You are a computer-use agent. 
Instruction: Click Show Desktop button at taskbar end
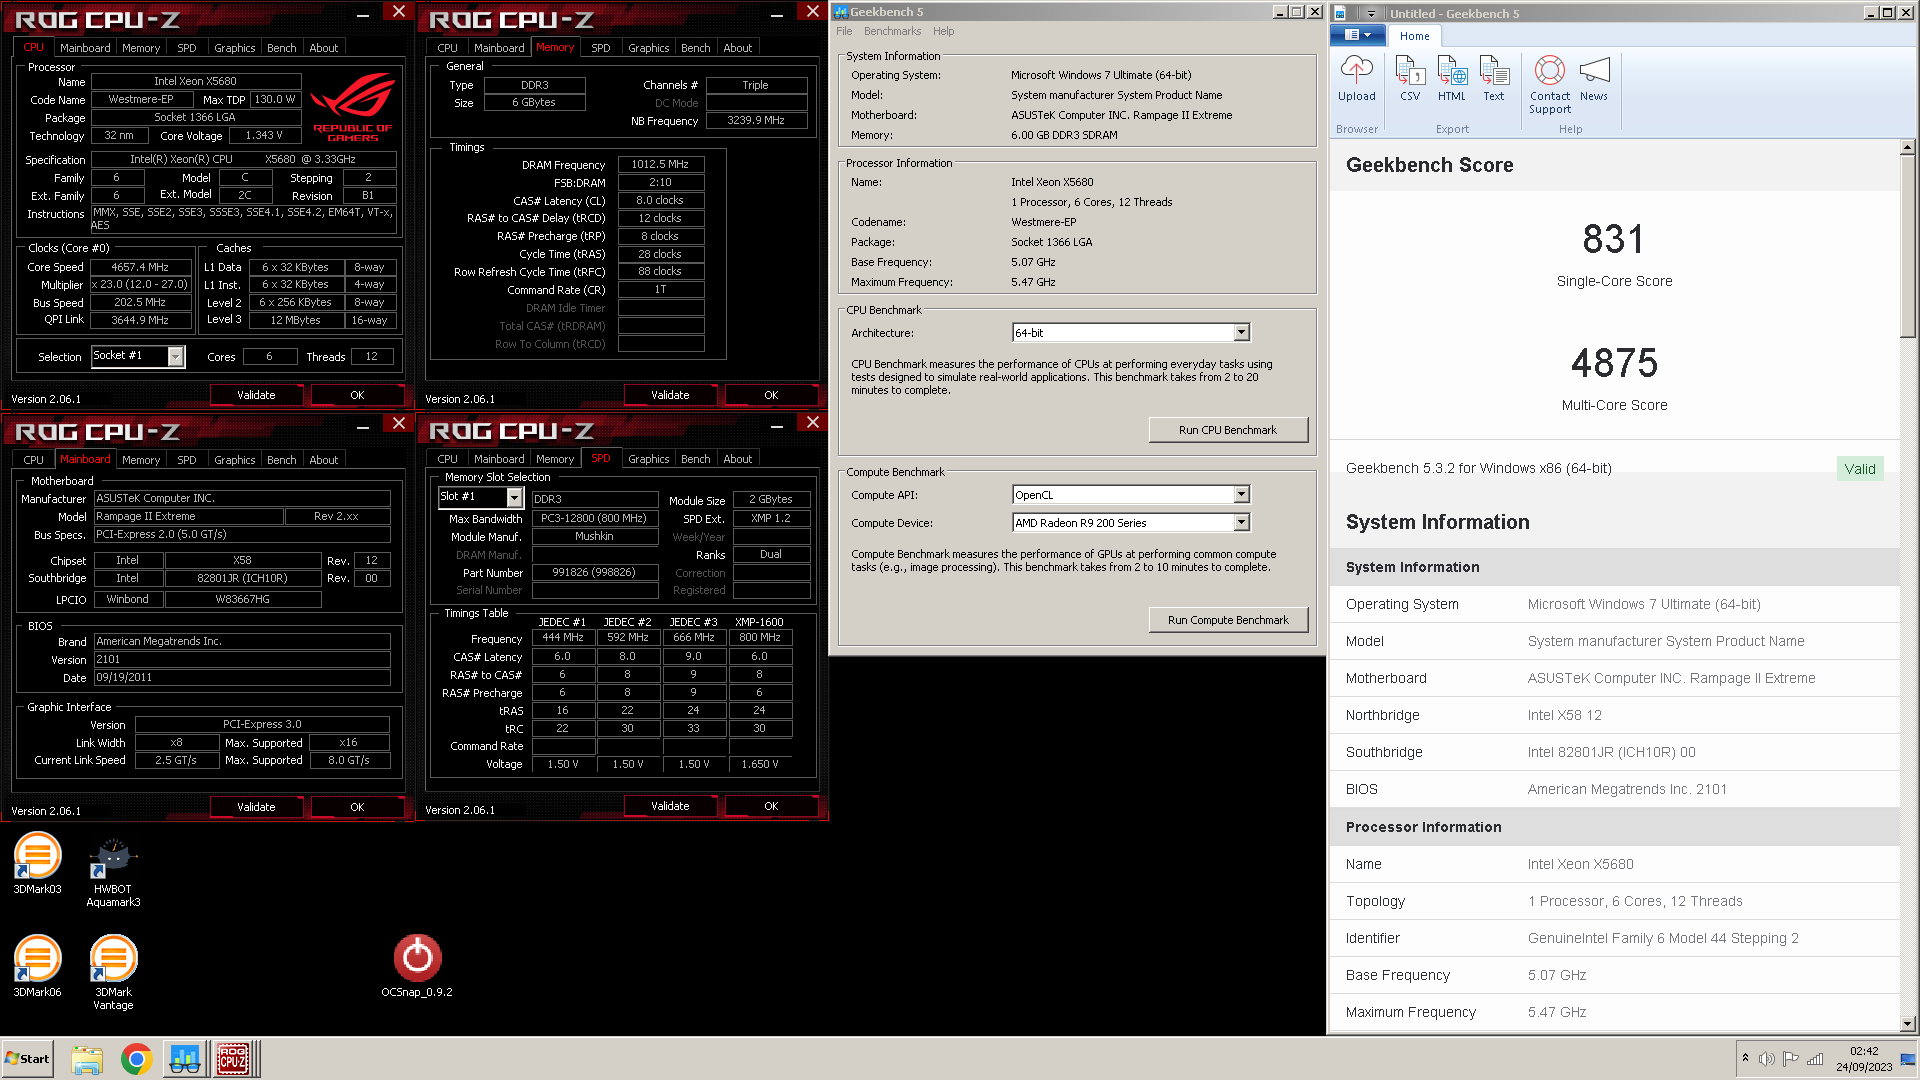[x=1909, y=1059]
